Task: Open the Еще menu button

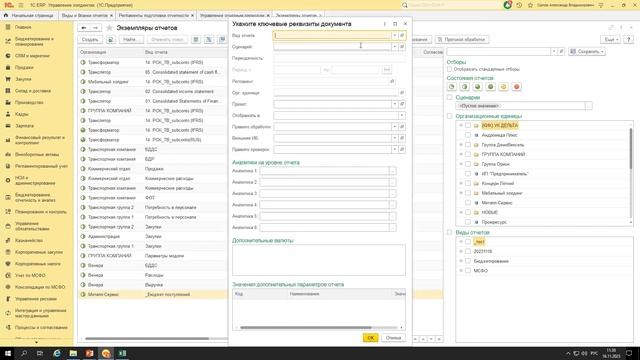Action: (610, 40)
